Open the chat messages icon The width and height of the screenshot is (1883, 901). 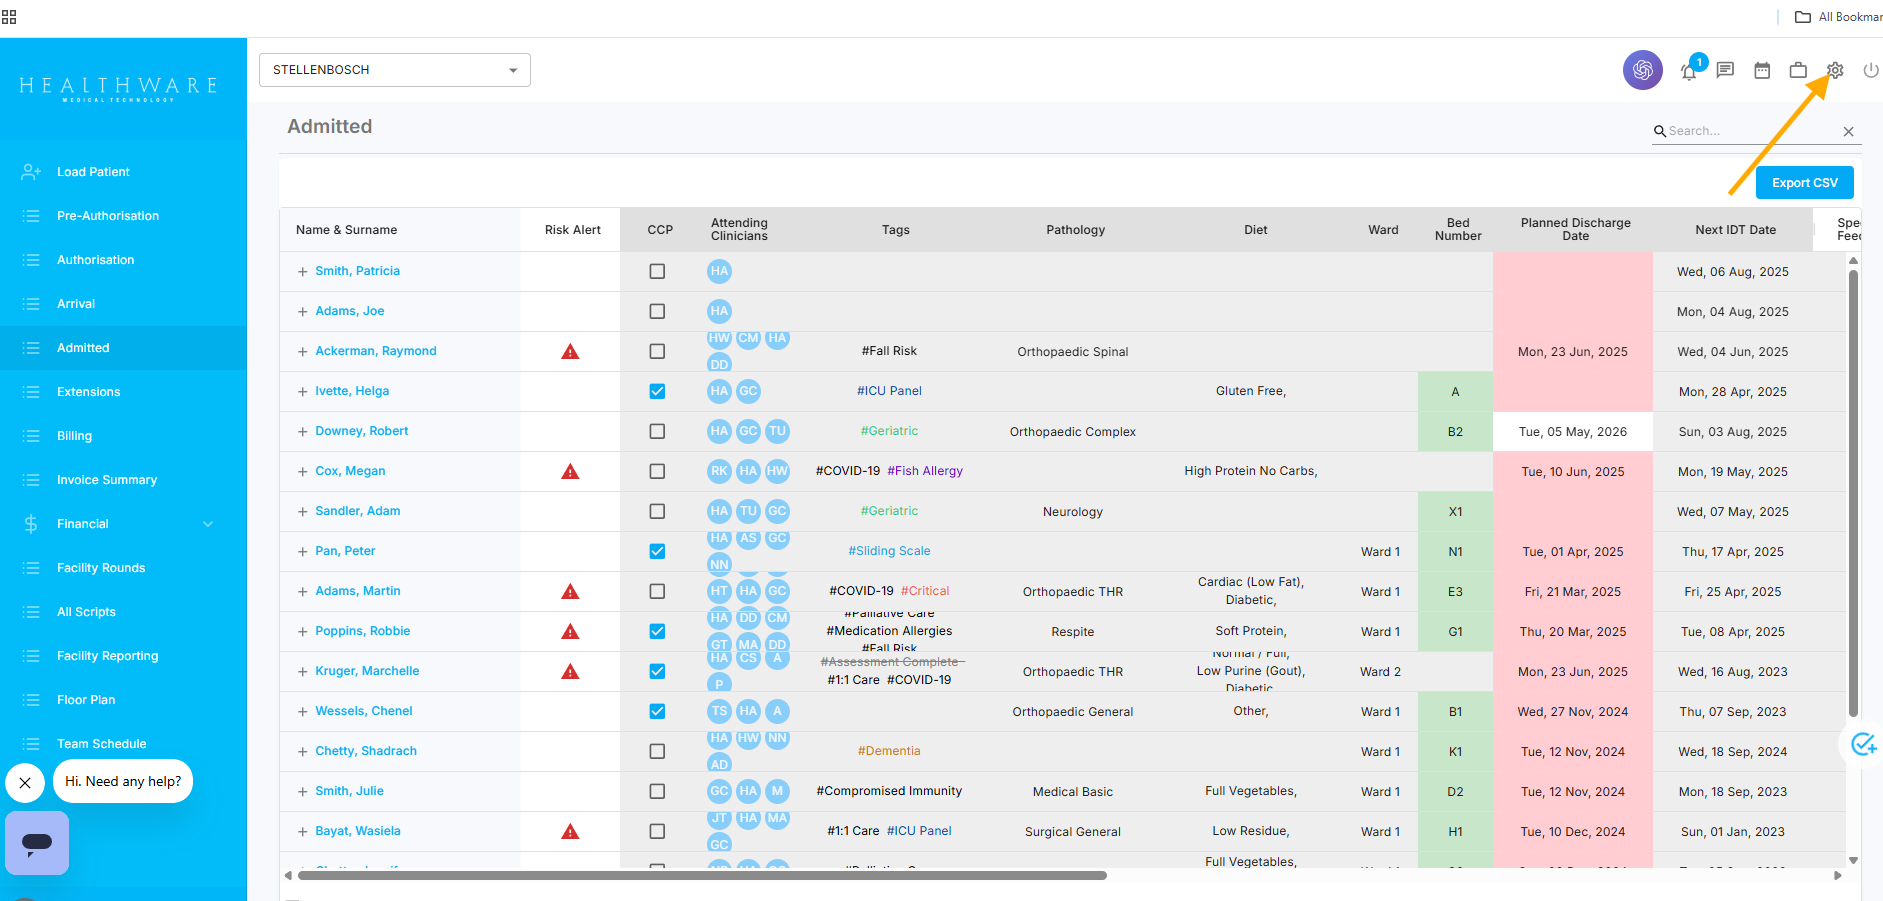(x=1725, y=70)
